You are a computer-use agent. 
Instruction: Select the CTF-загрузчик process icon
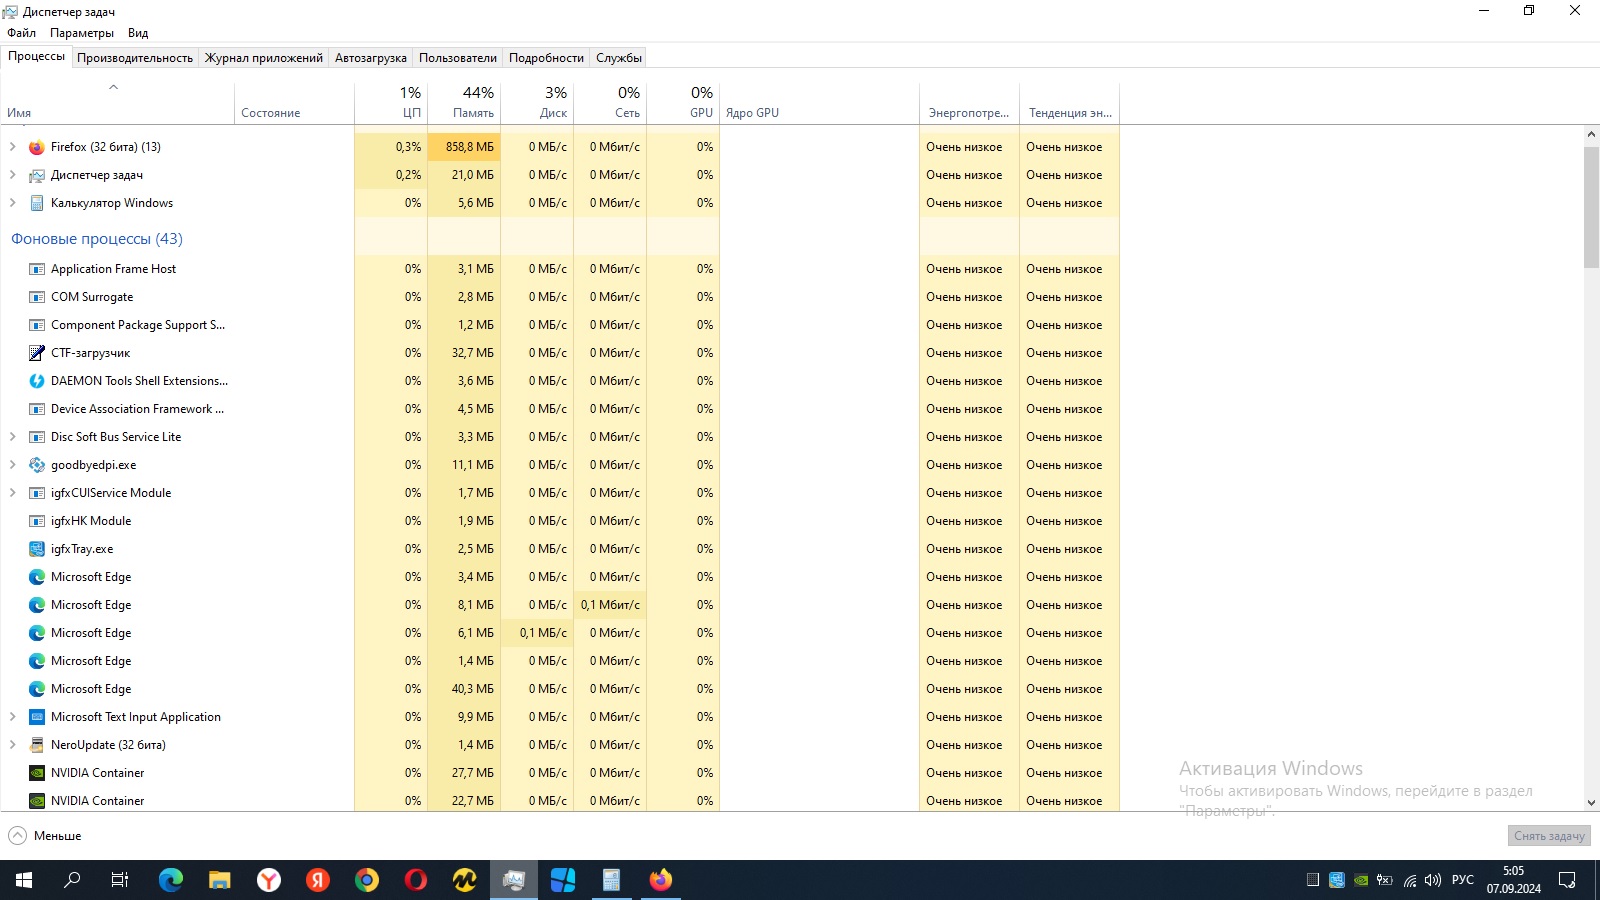[x=37, y=353]
